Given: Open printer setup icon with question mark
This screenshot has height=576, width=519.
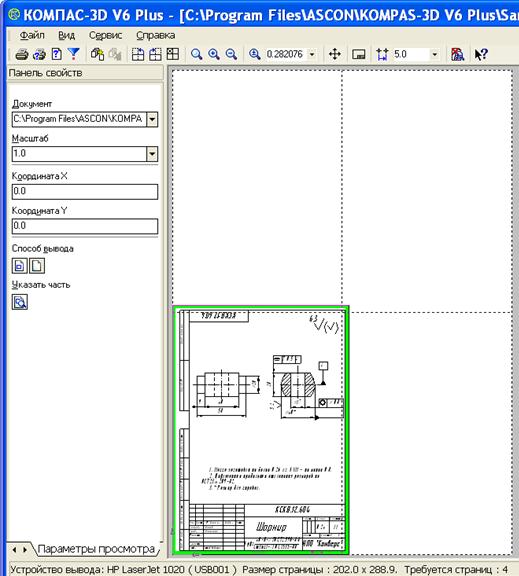Looking at the screenshot, I should tap(39, 54).
